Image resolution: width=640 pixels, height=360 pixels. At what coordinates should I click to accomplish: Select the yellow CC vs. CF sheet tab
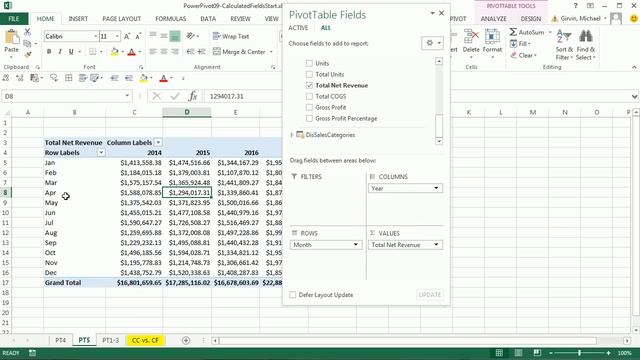(x=145, y=340)
